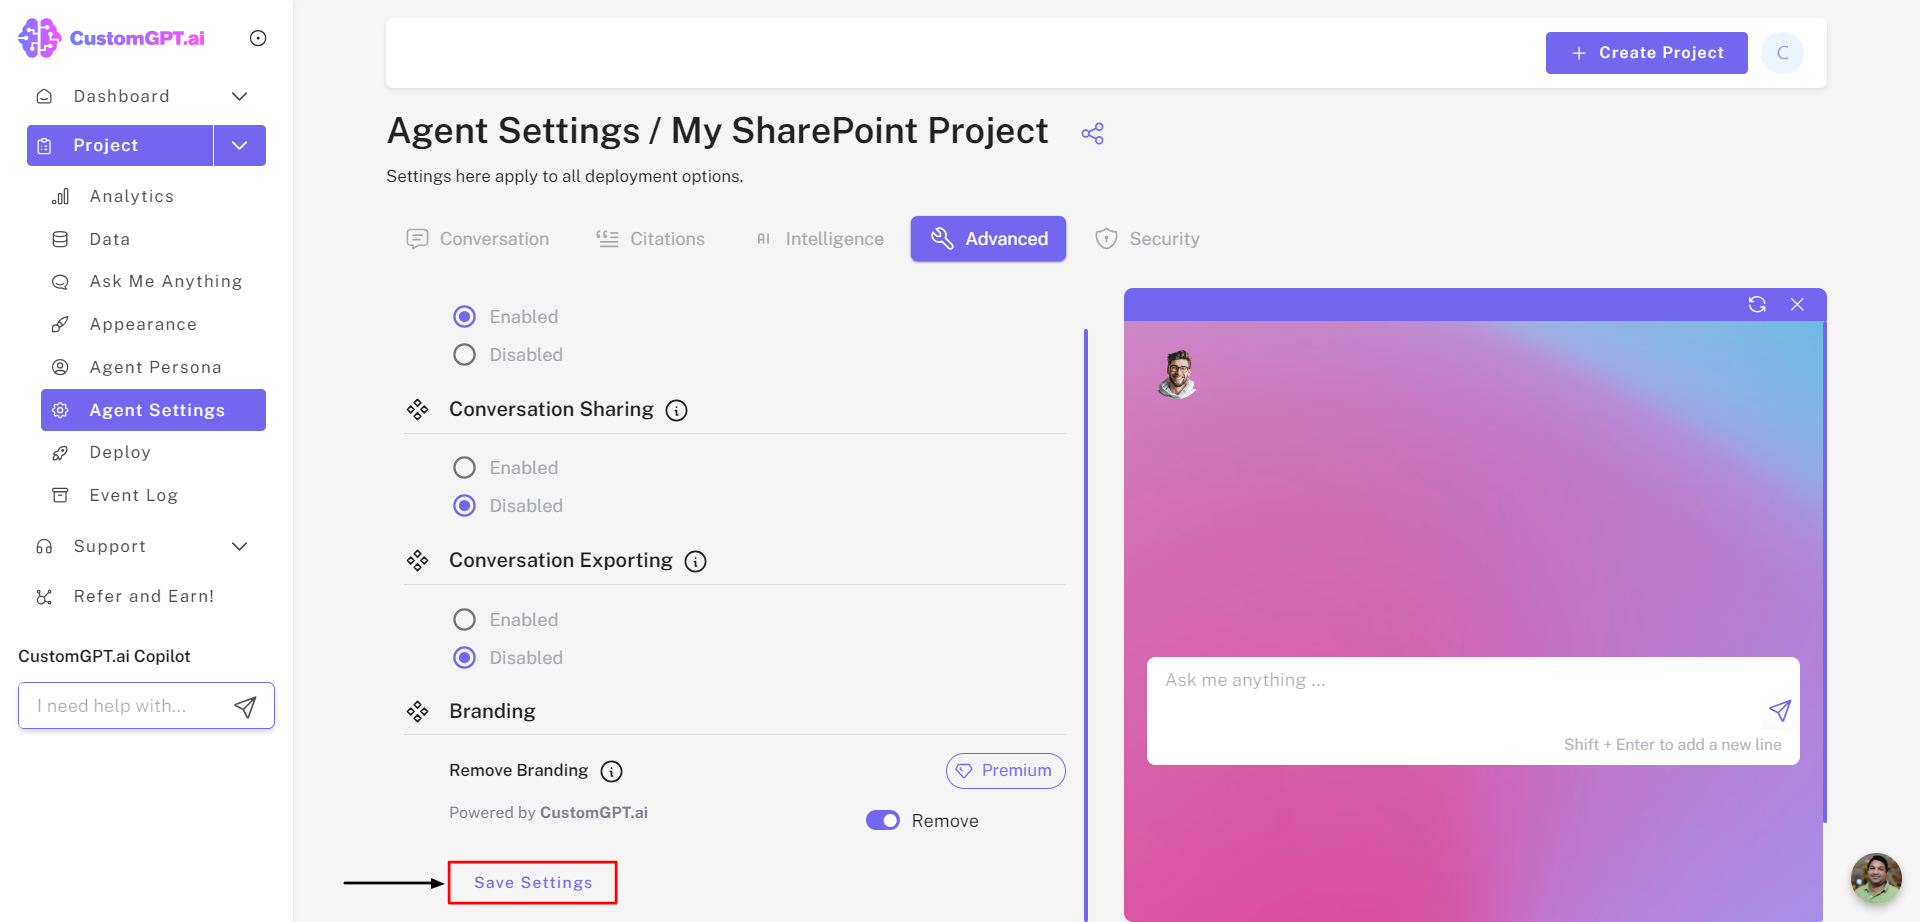The height and width of the screenshot is (922, 1920).
Task: Click the Copilot send arrow icon
Action: click(245, 707)
